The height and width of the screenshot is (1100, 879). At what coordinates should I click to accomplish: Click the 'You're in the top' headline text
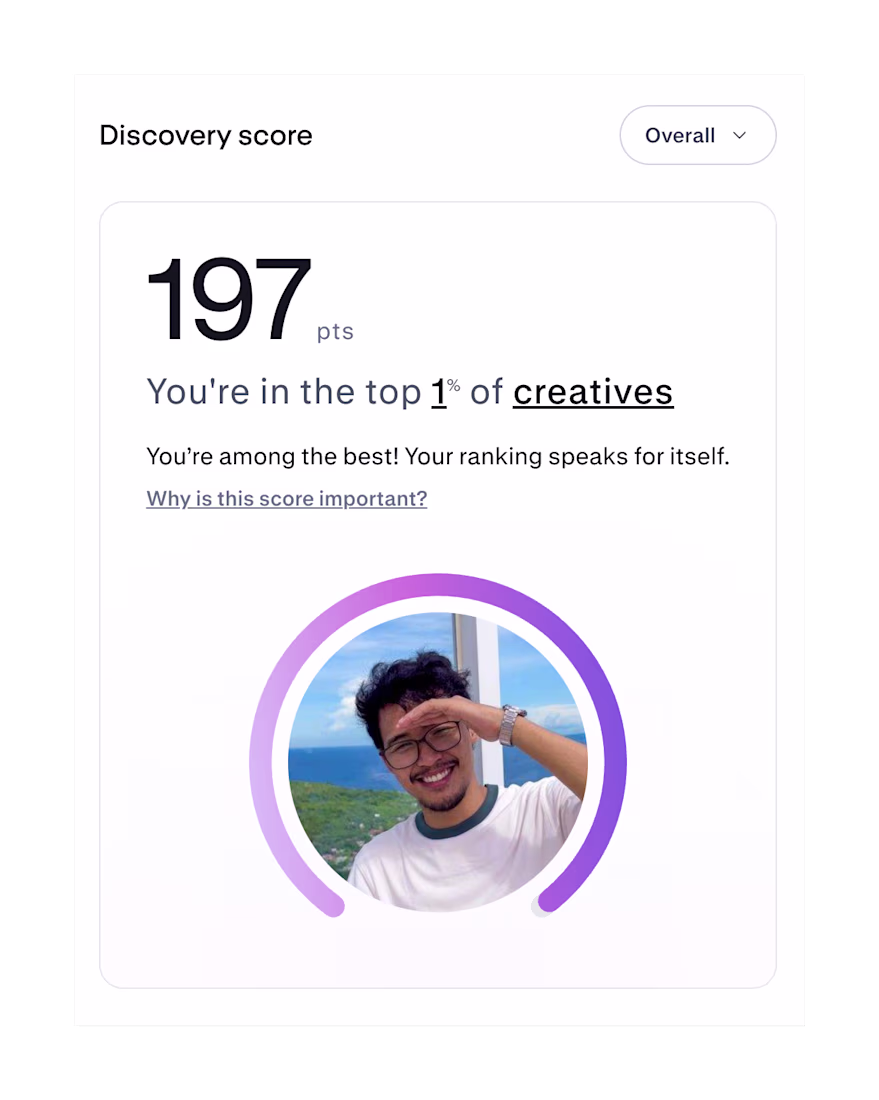tap(283, 392)
